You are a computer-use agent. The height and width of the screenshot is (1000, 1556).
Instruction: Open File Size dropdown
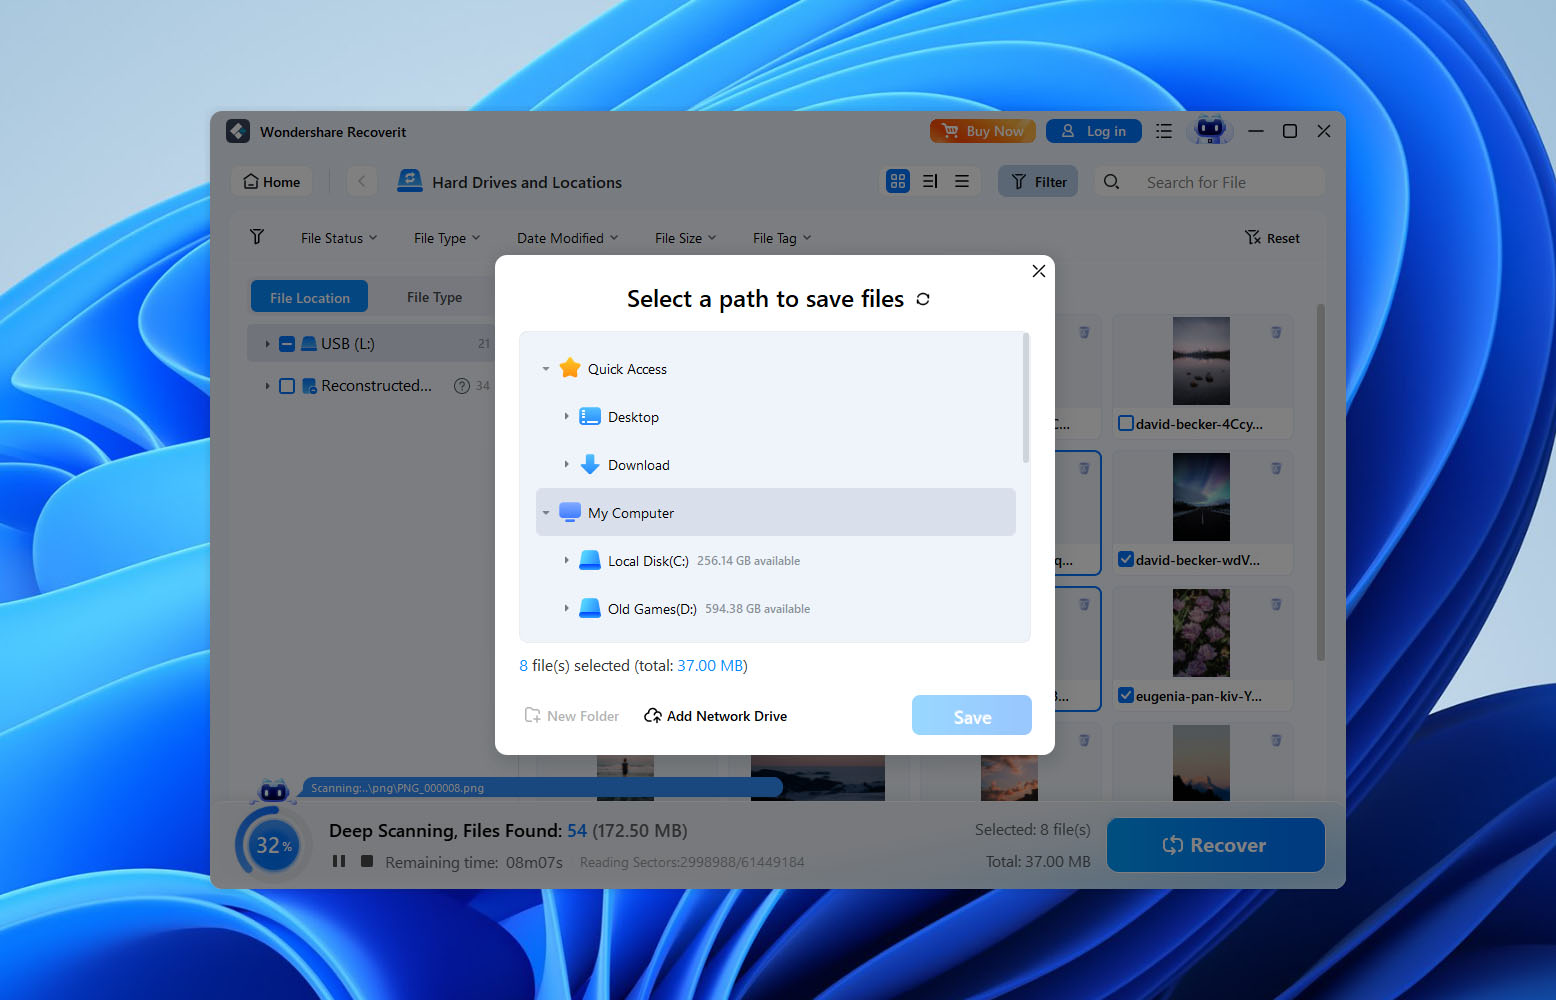[685, 238]
